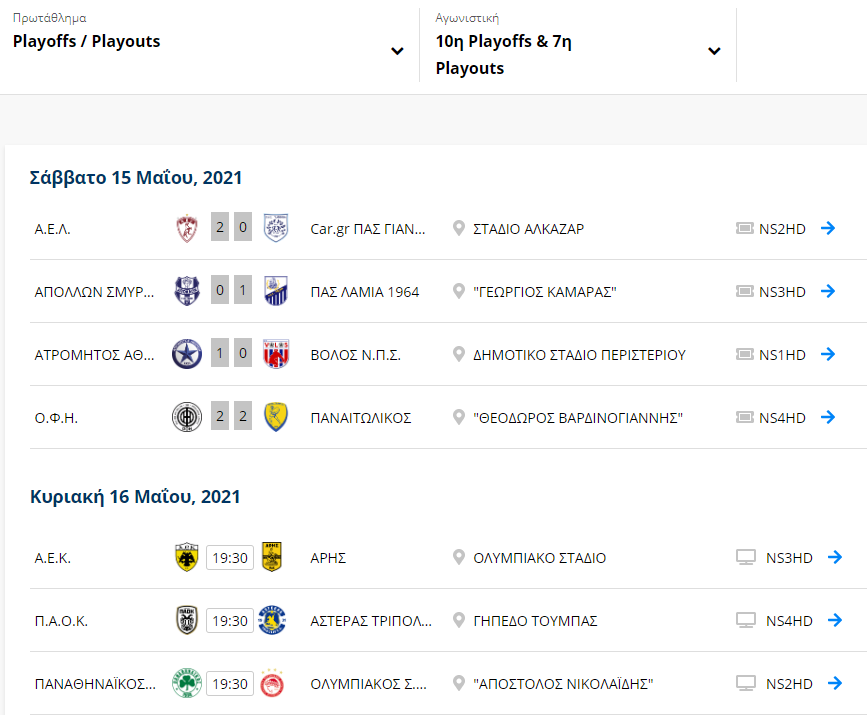Open Ο.Φ.Η. vs ΠΑΝΑΙΤΩΛΙΚΟΣ match details arrow
Viewport: 867px width, 715px height.
[828, 417]
